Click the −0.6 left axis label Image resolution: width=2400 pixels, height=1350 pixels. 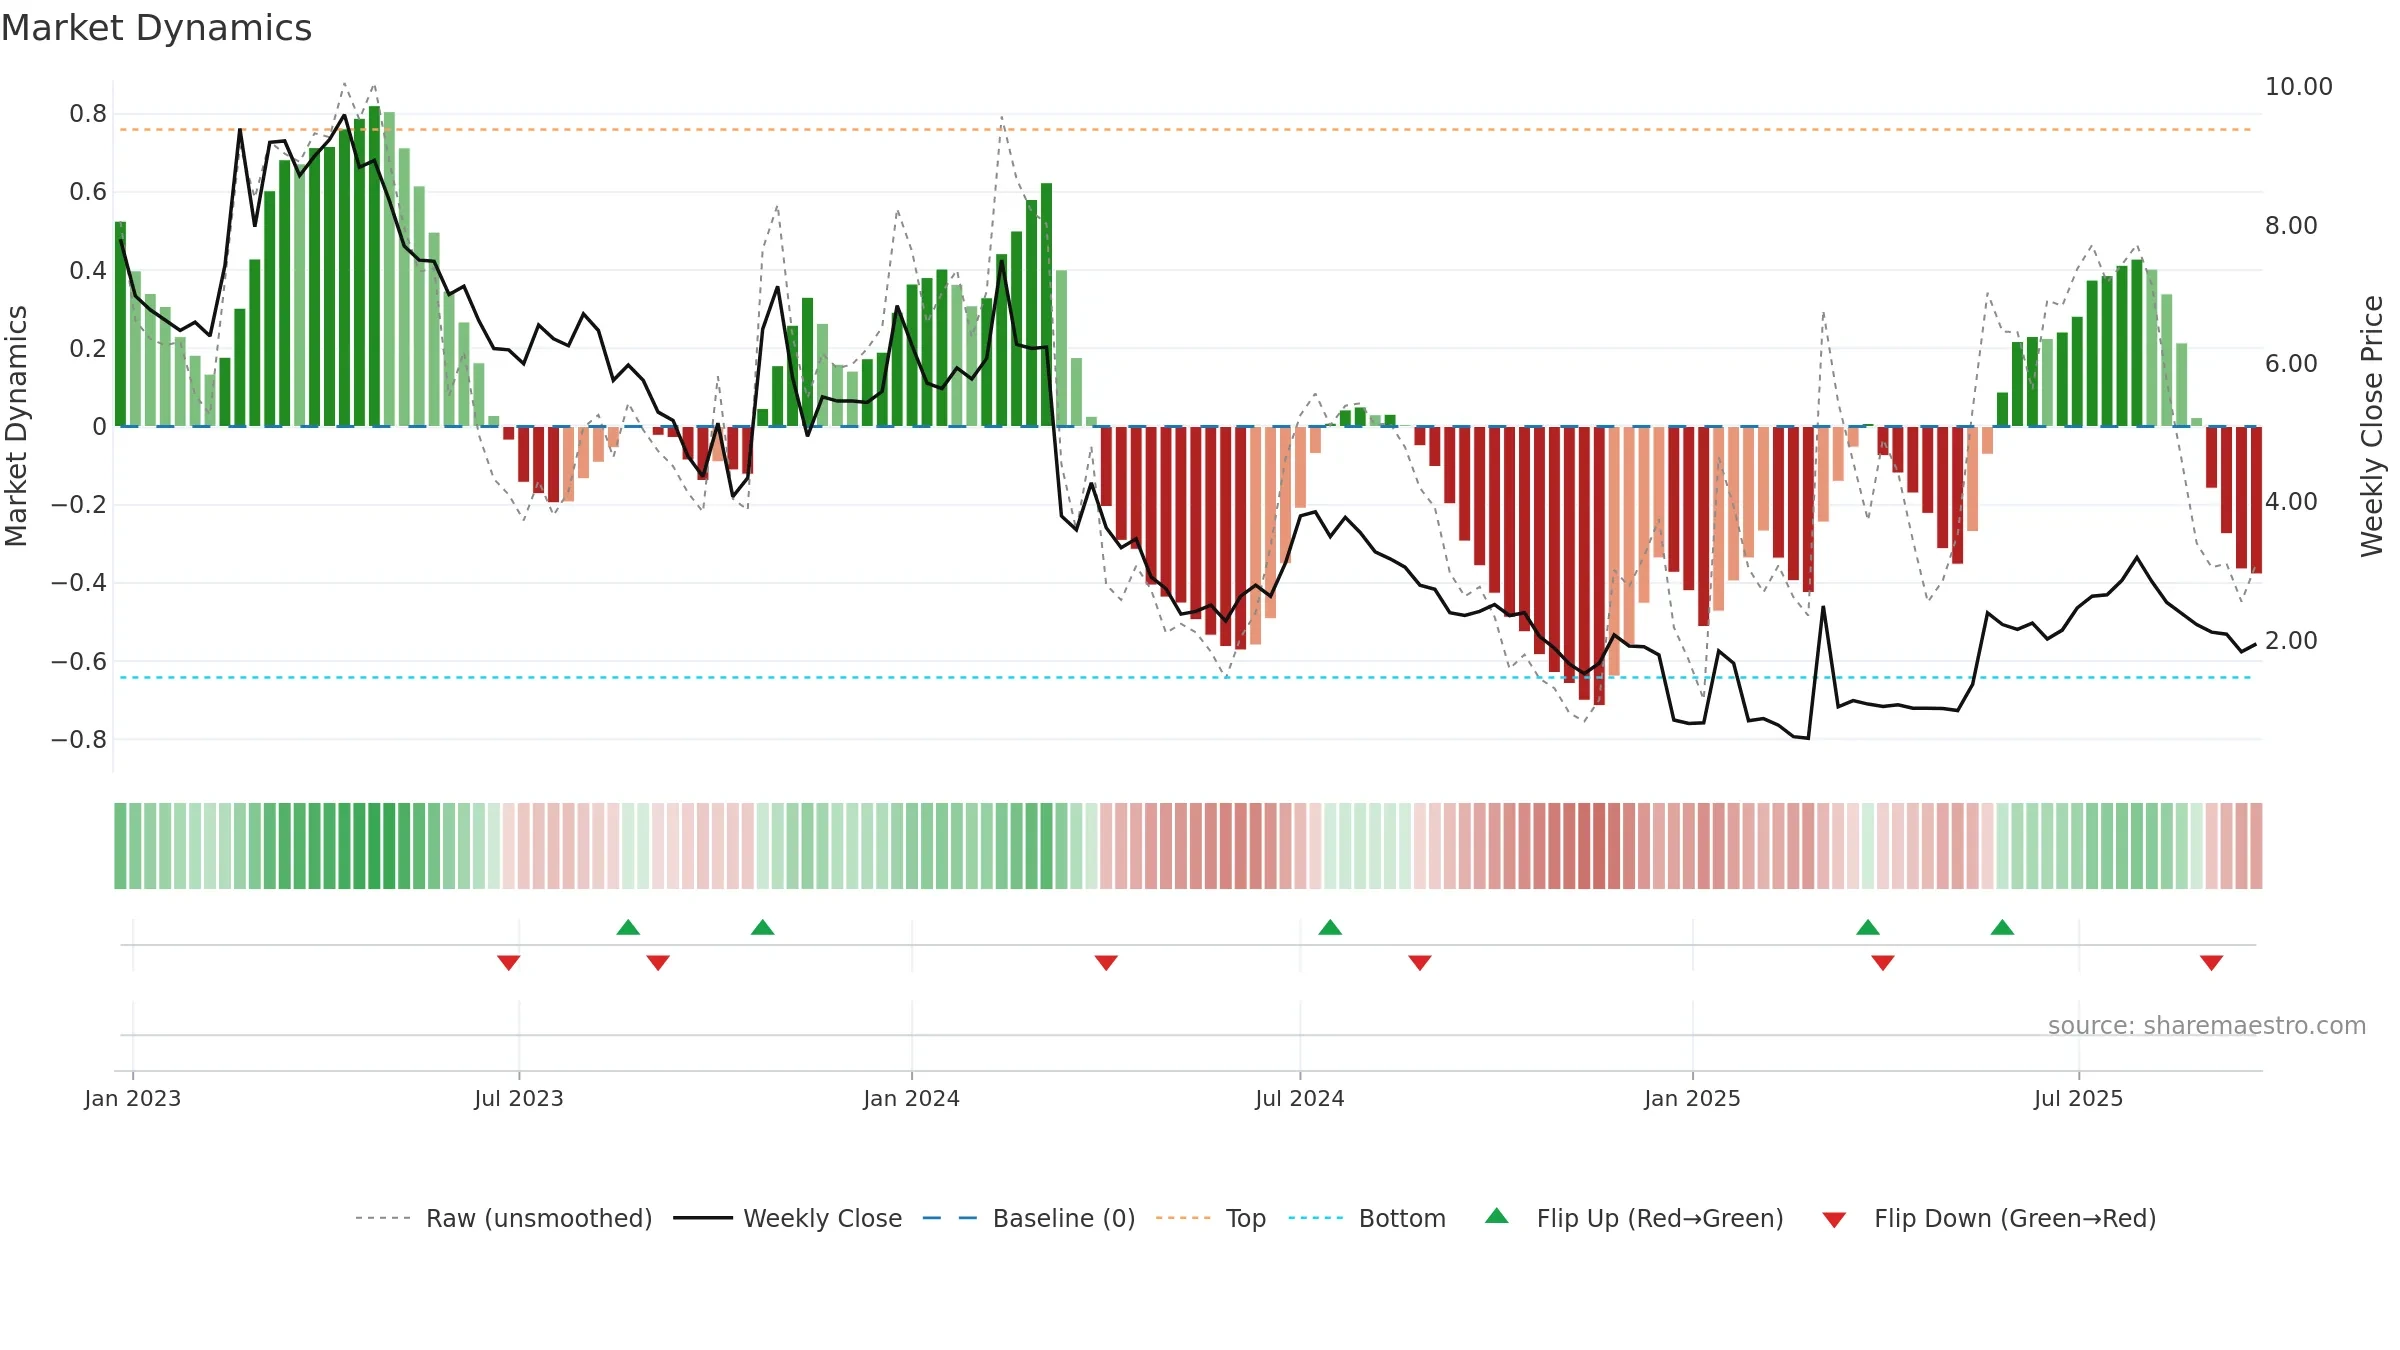[79, 662]
